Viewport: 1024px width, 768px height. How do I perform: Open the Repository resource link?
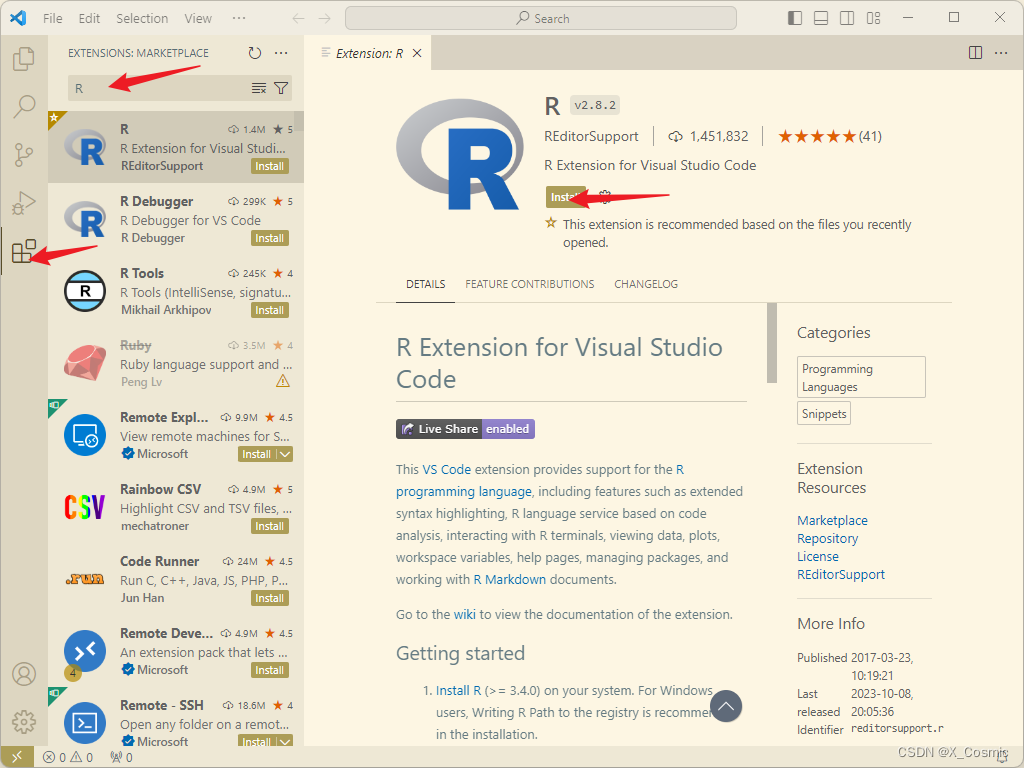tap(827, 539)
